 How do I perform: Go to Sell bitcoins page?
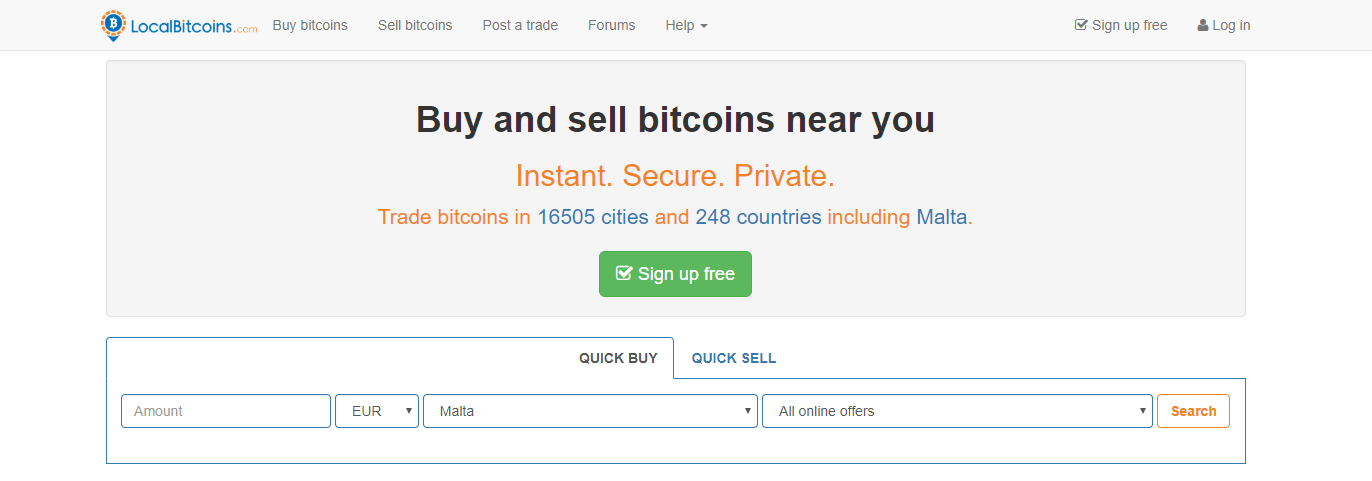pos(415,25)
